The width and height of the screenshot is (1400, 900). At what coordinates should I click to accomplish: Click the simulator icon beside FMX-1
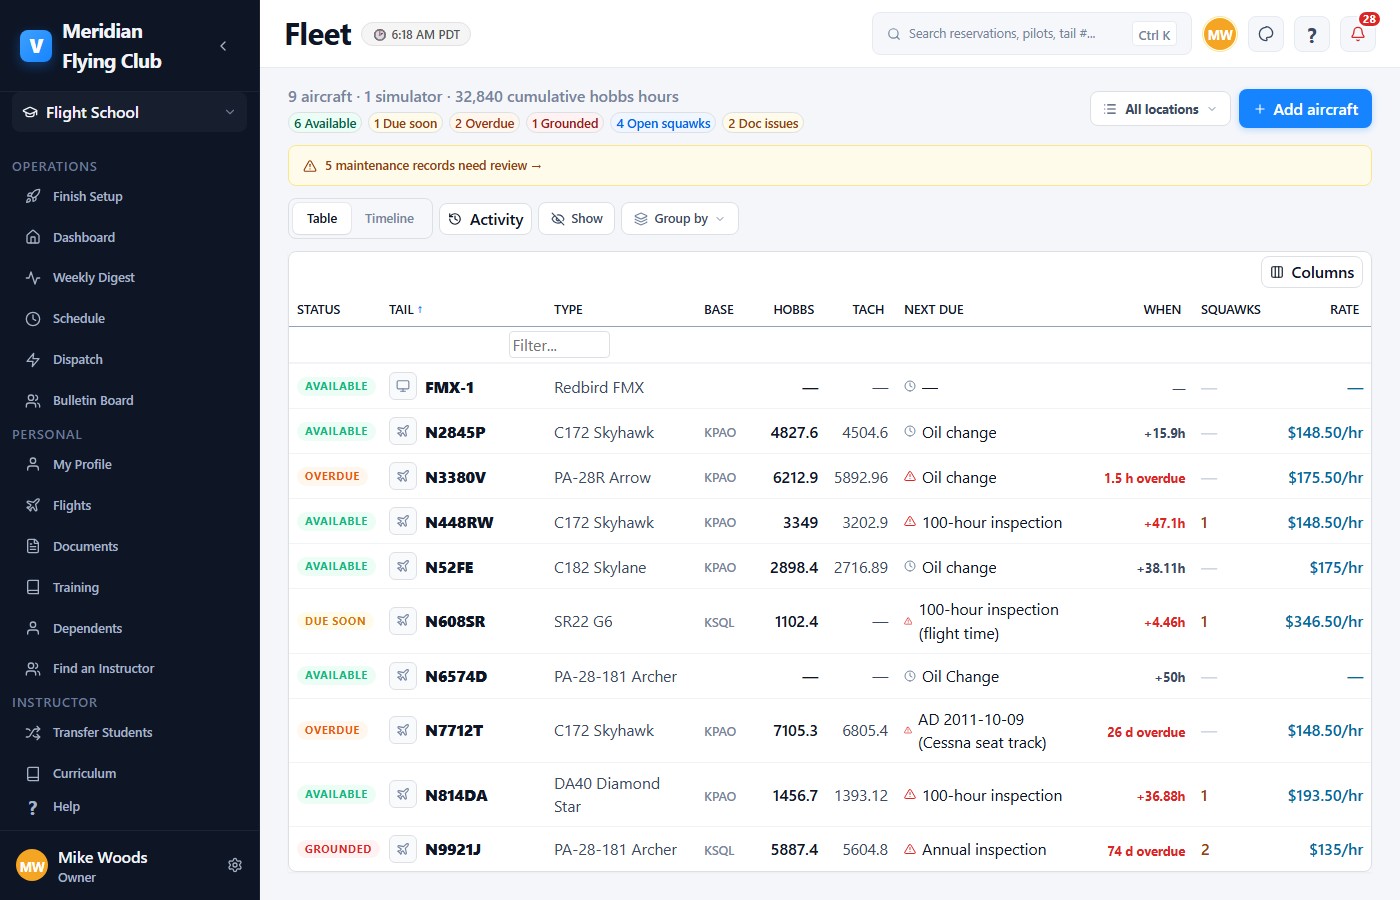403,386
